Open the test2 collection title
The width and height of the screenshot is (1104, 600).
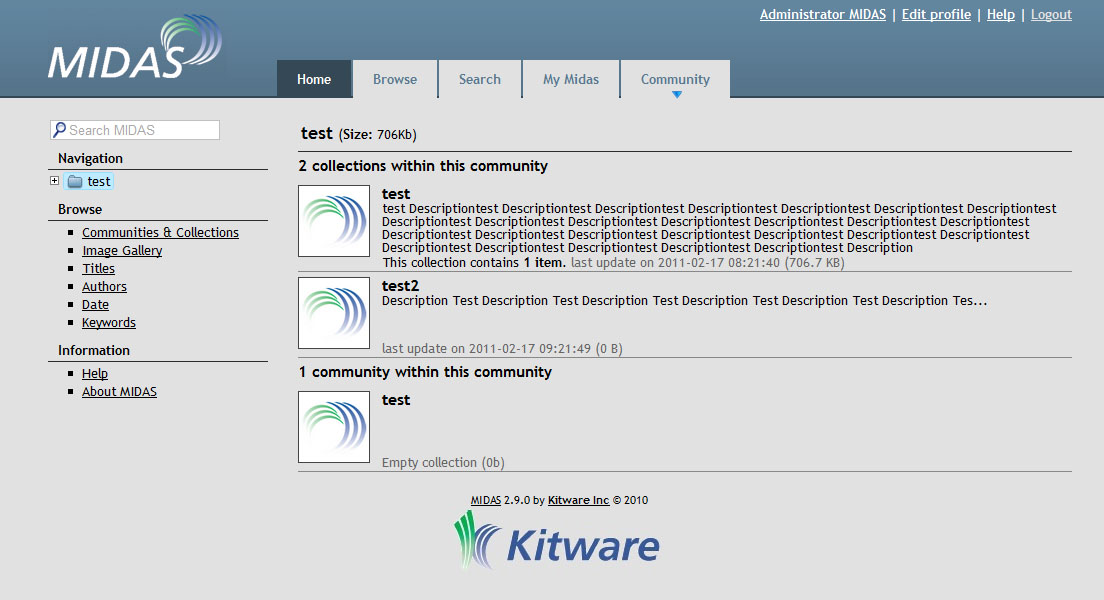point(400,286)
